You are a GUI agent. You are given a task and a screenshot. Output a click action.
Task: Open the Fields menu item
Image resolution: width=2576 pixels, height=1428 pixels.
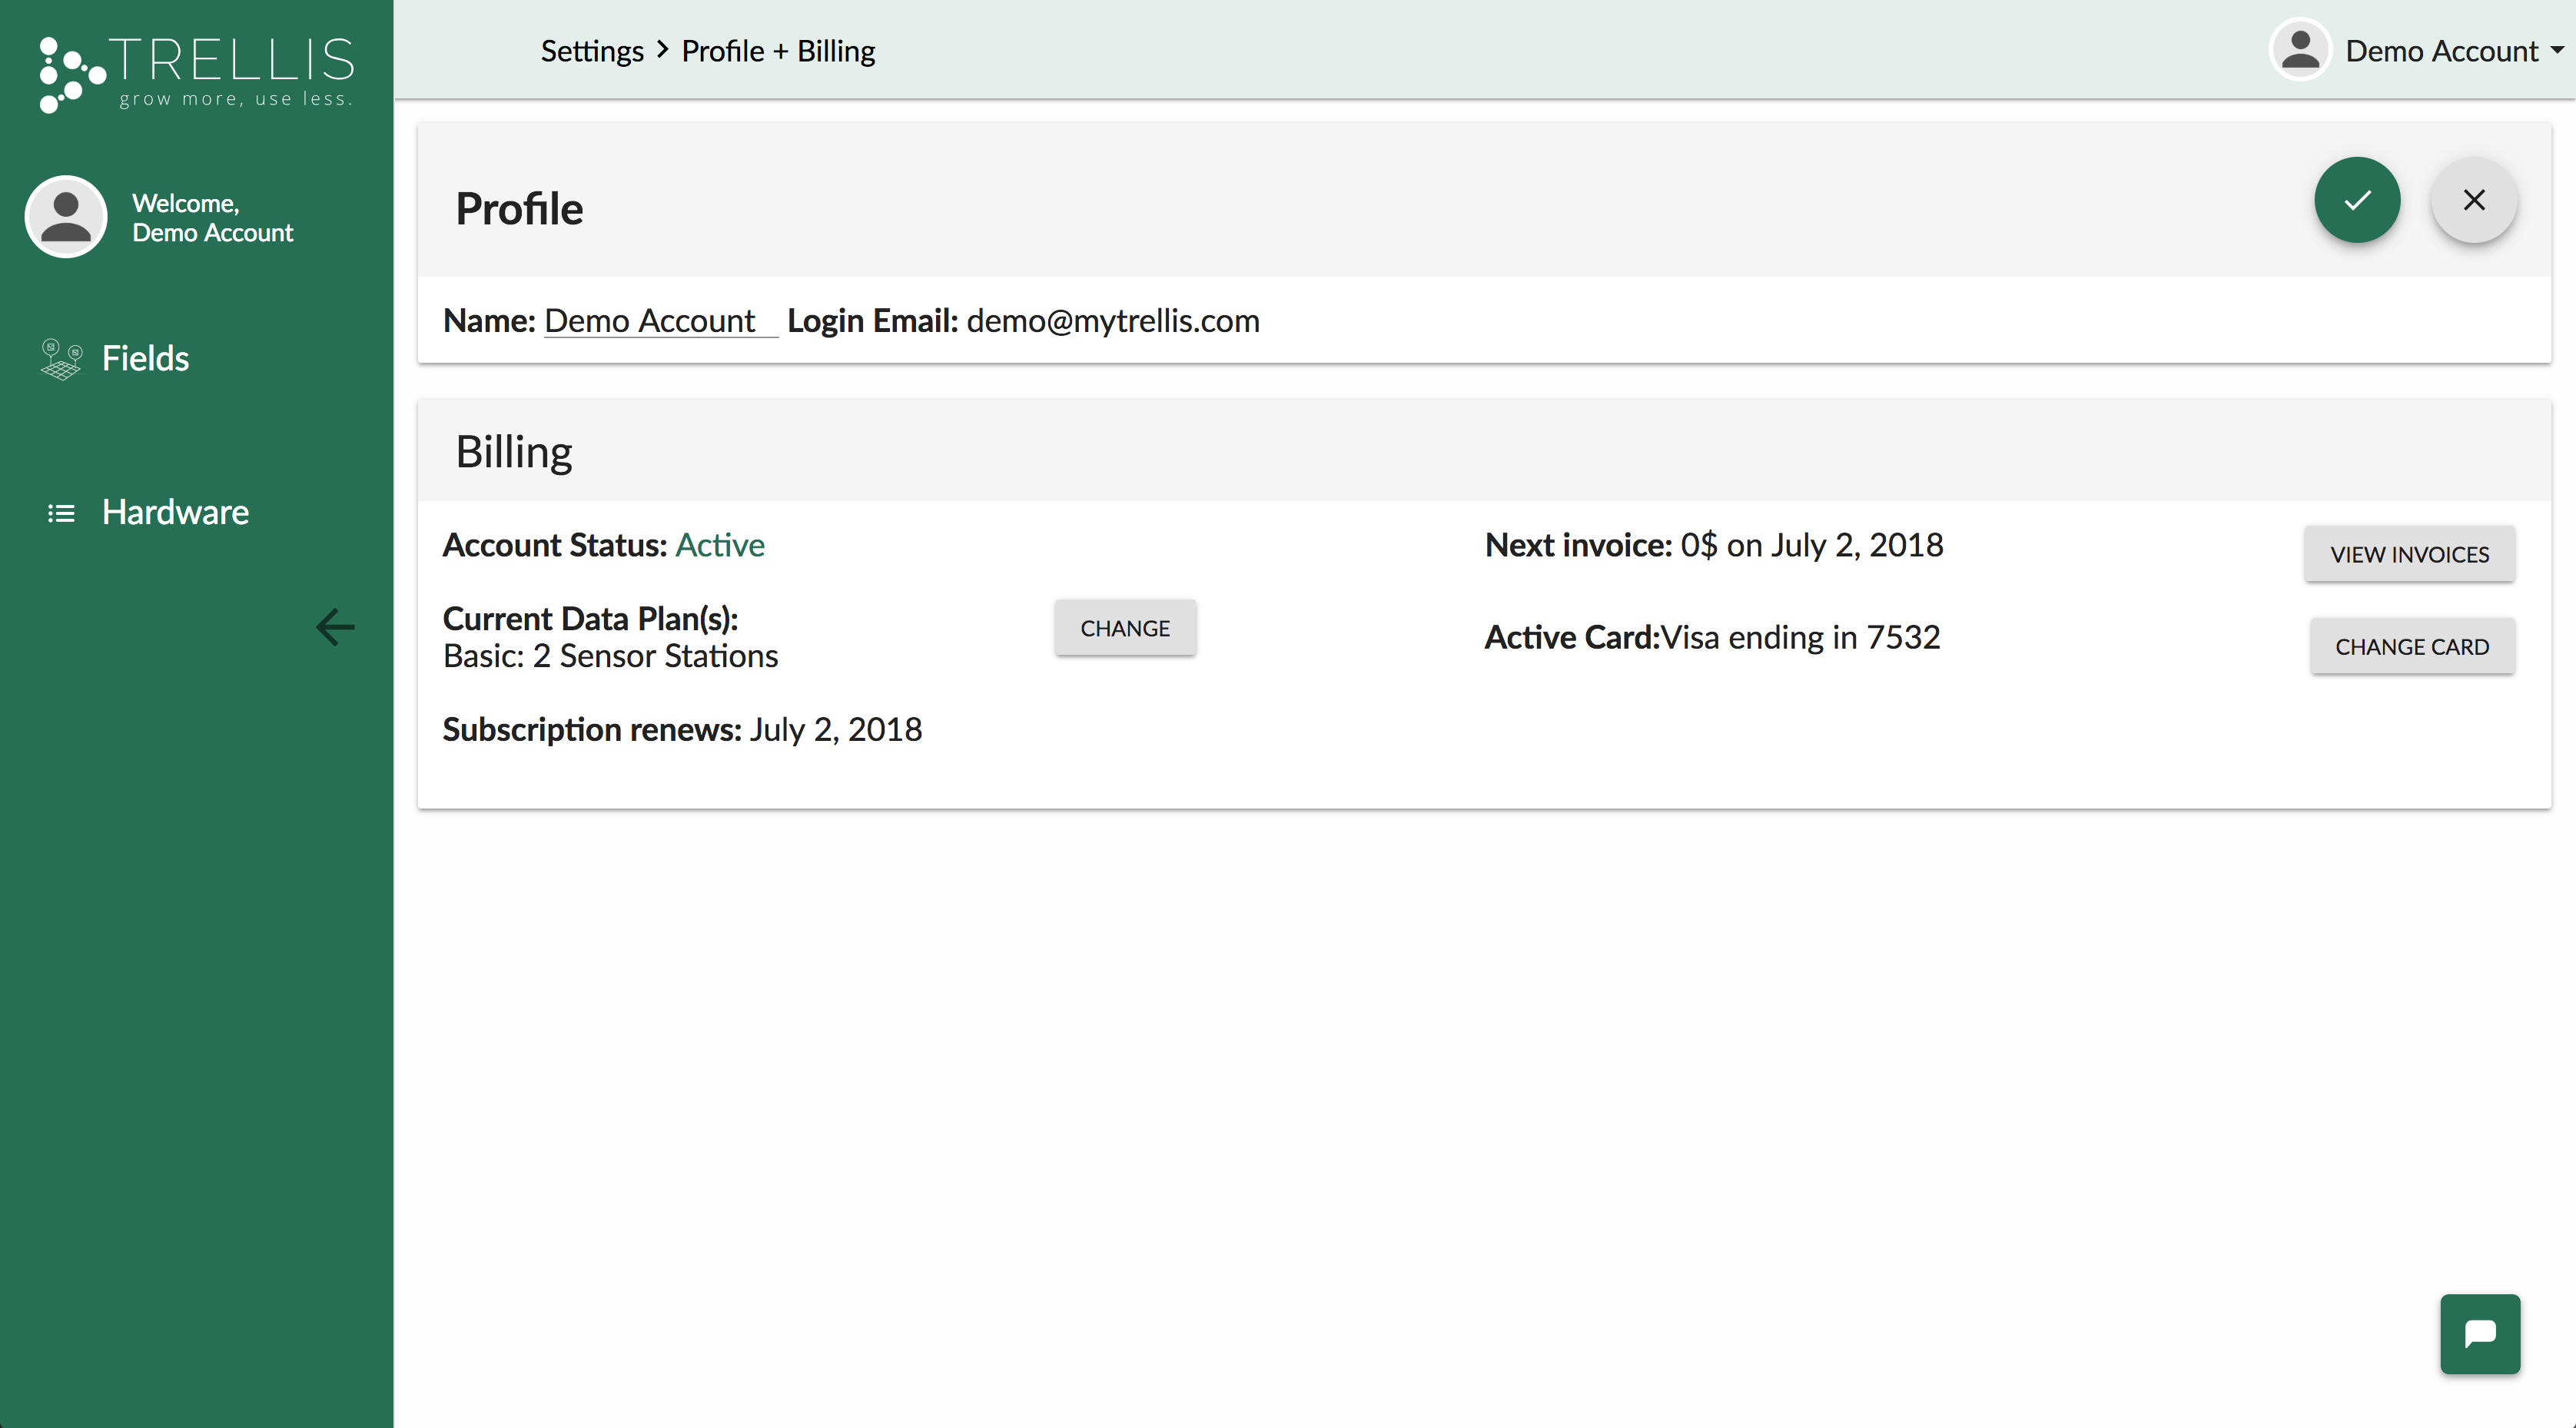pyautogui.click(x=145, y=358)
